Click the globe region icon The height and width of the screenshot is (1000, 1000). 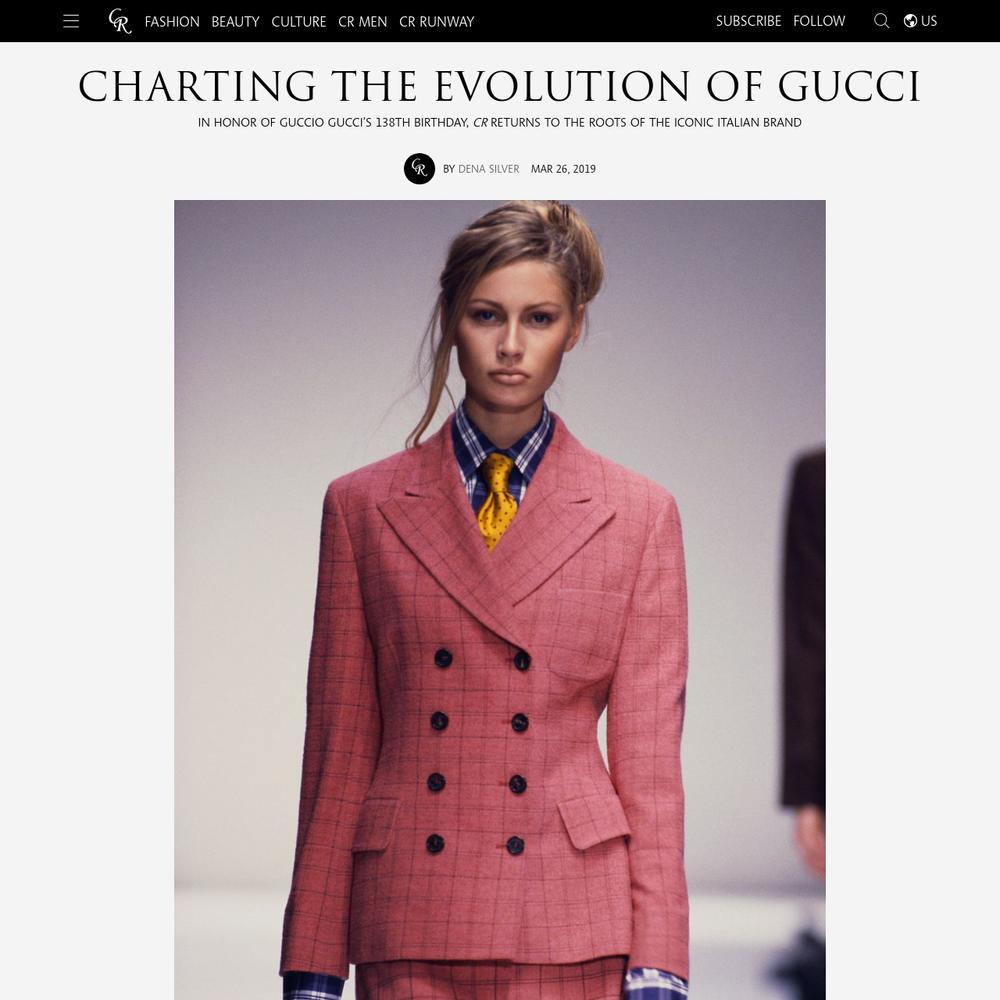(910, 21)
